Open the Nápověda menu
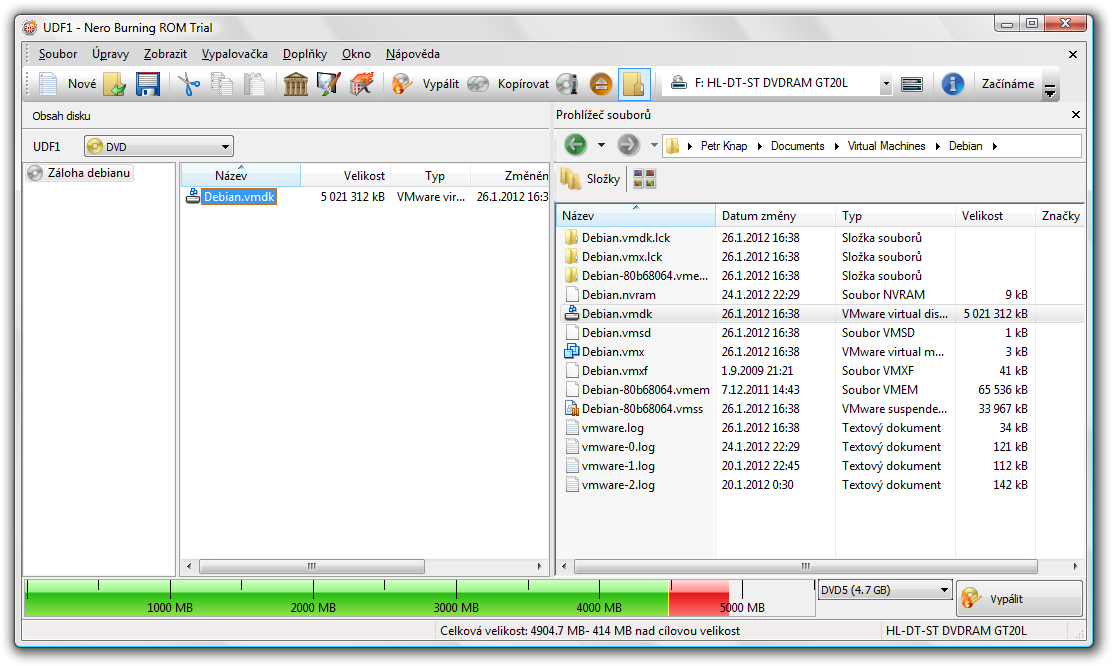 pyautogui.click(x=413, y=54)
